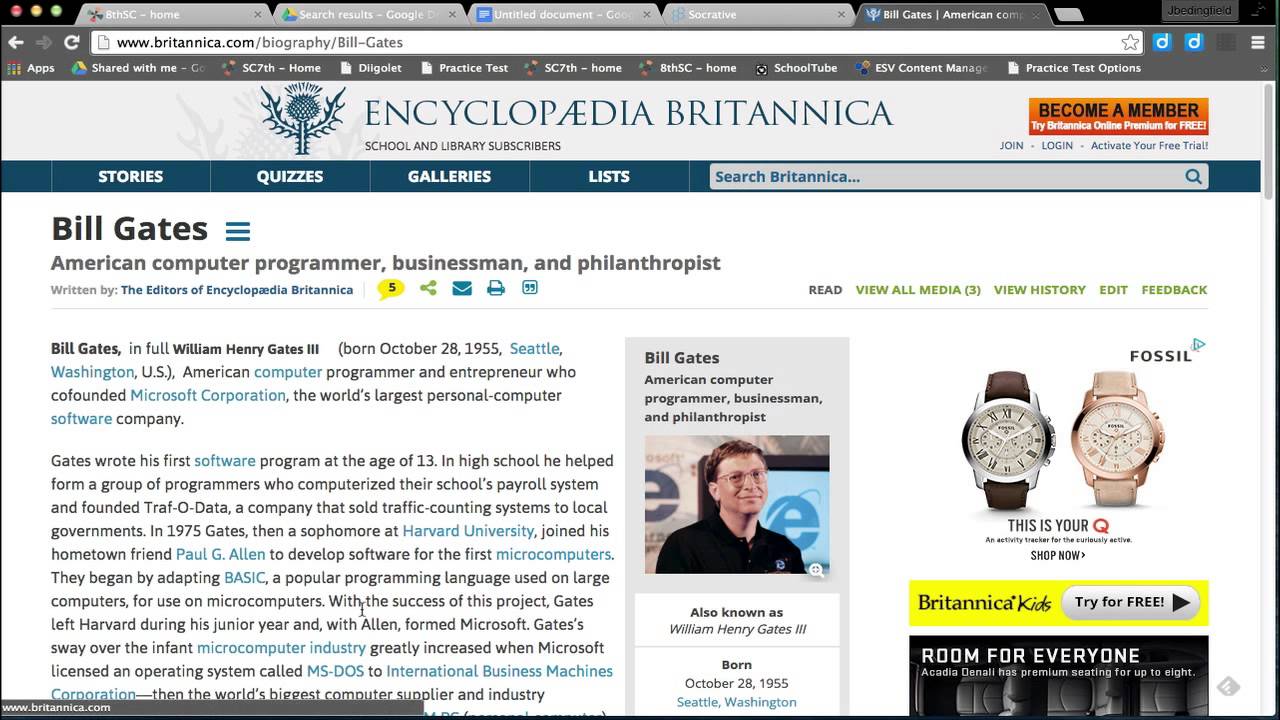Share the article with the green share icon

(428, 288)
